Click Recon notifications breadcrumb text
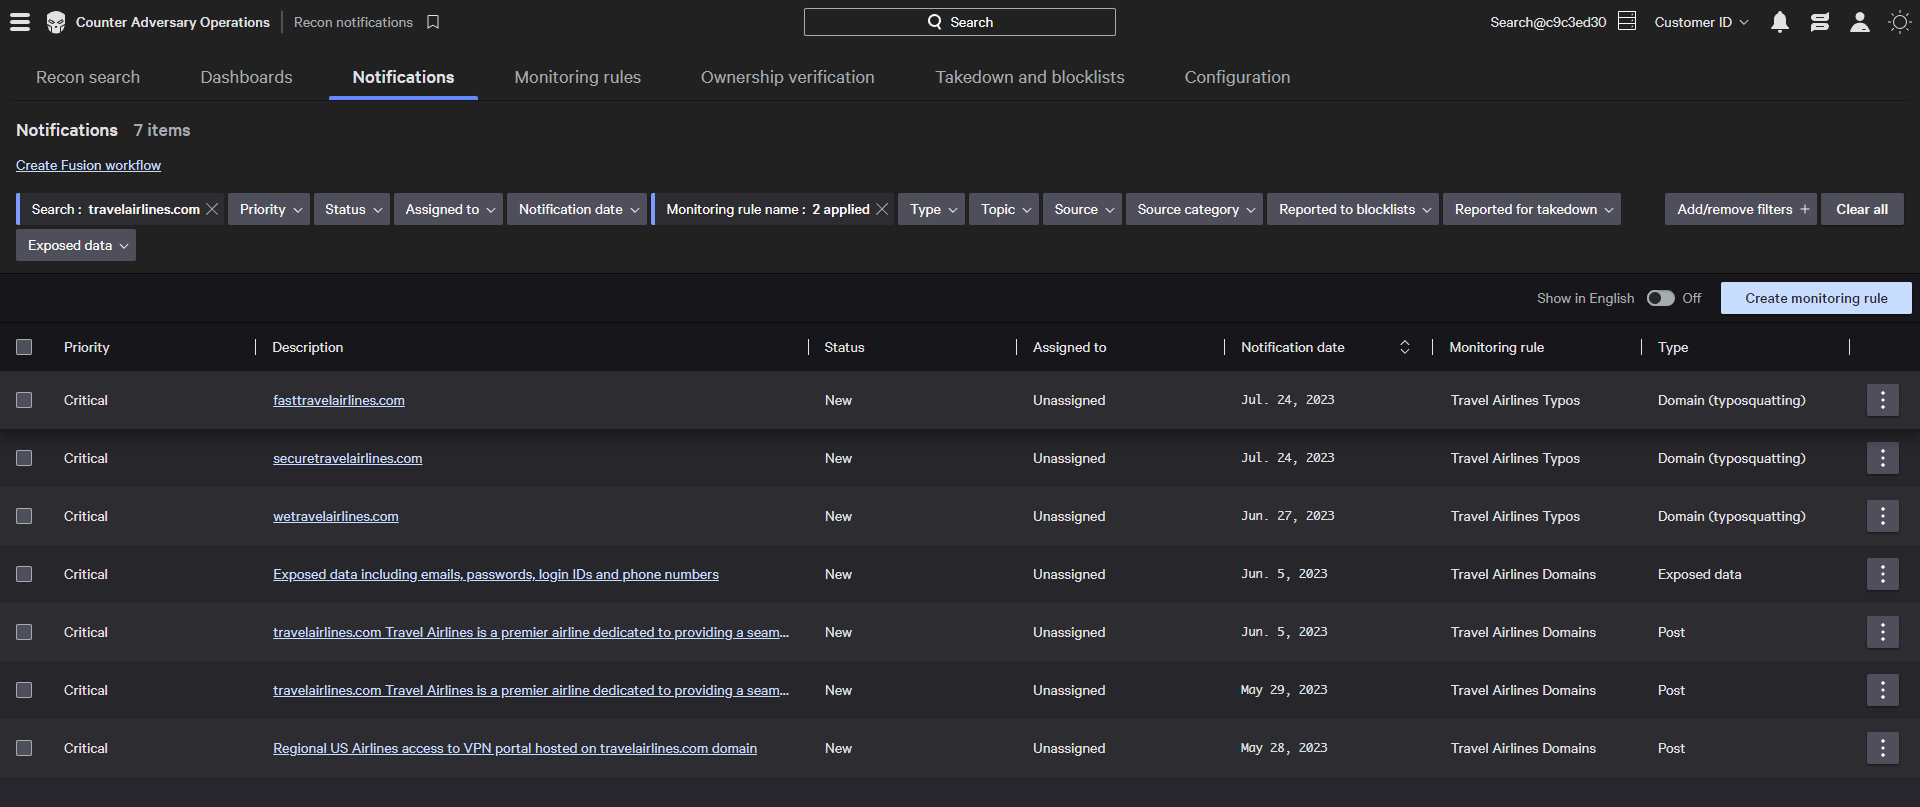This screenshot has width=1920, height=807. point(353,22)
